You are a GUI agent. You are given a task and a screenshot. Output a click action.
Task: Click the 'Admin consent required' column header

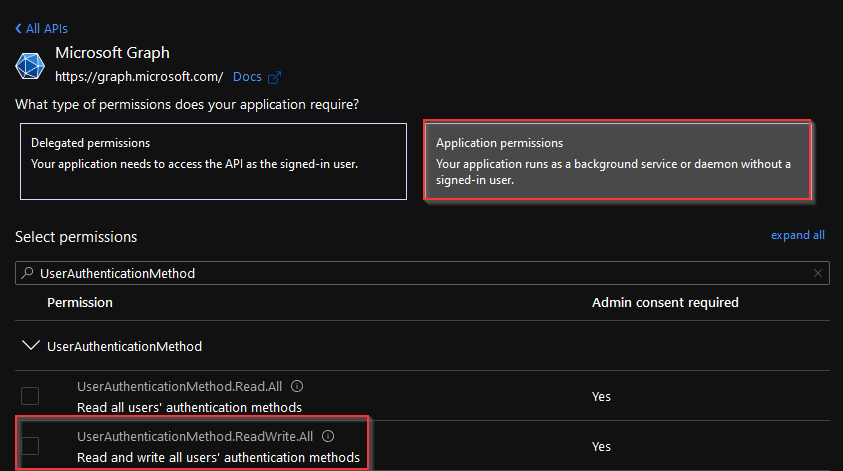point(665,303)
